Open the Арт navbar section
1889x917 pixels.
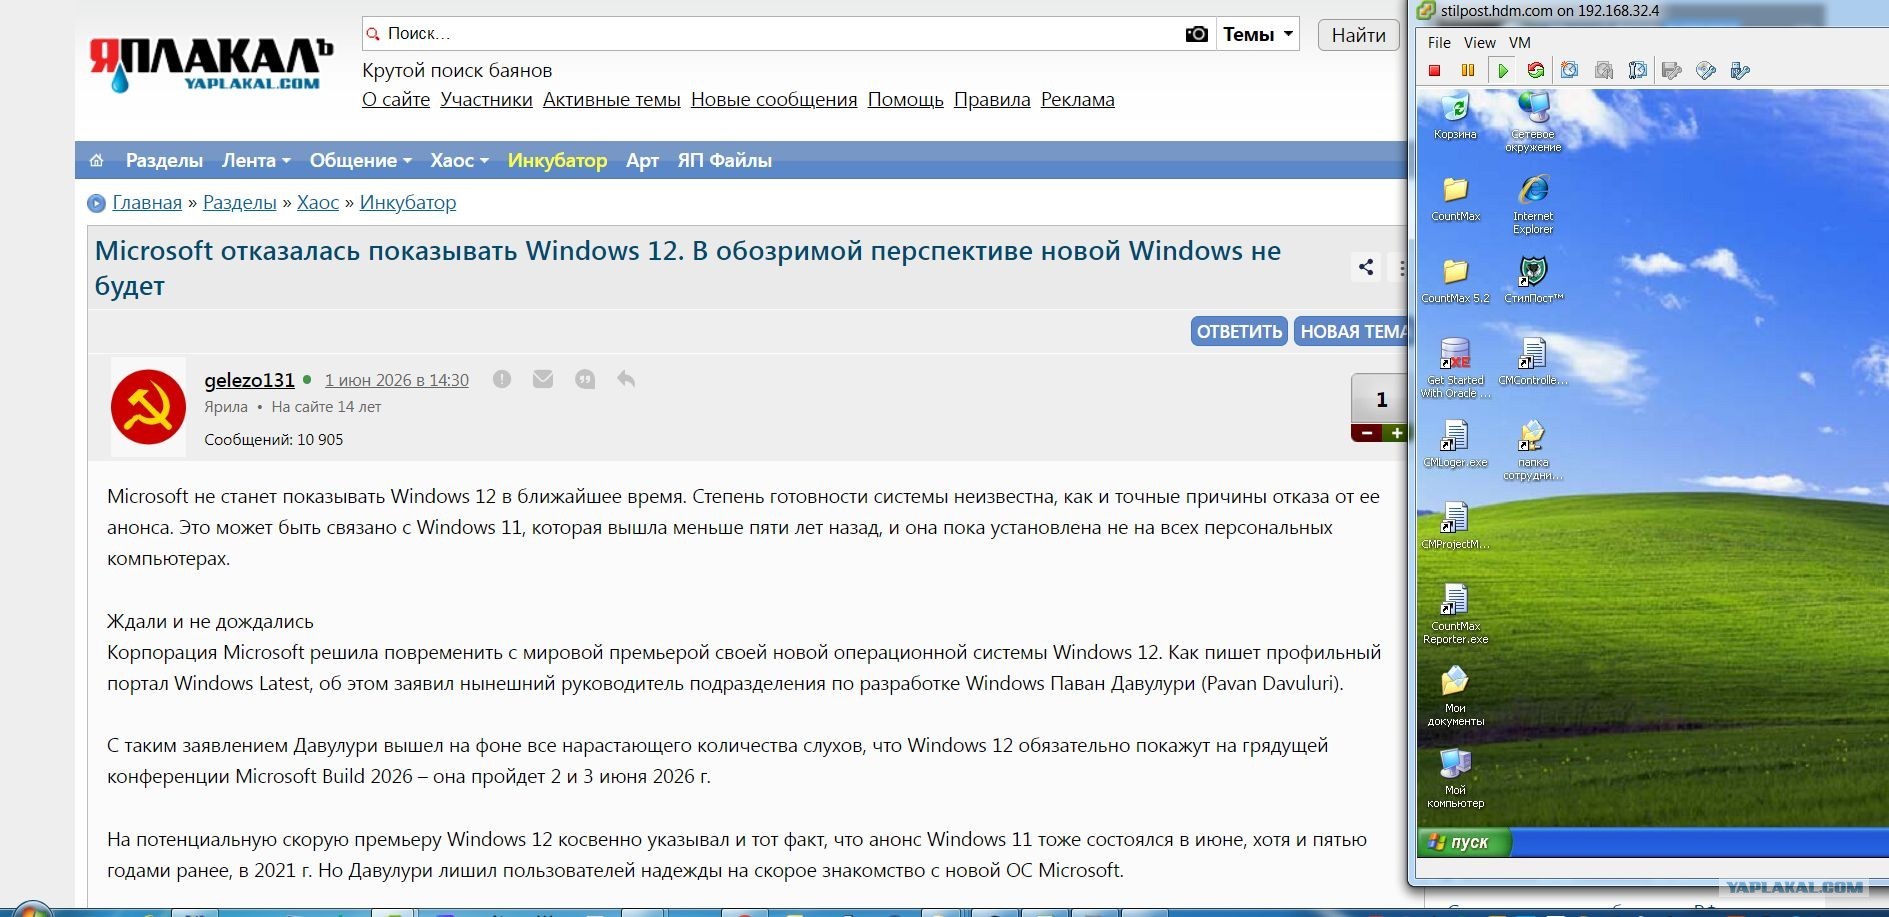tap(642, 160)
